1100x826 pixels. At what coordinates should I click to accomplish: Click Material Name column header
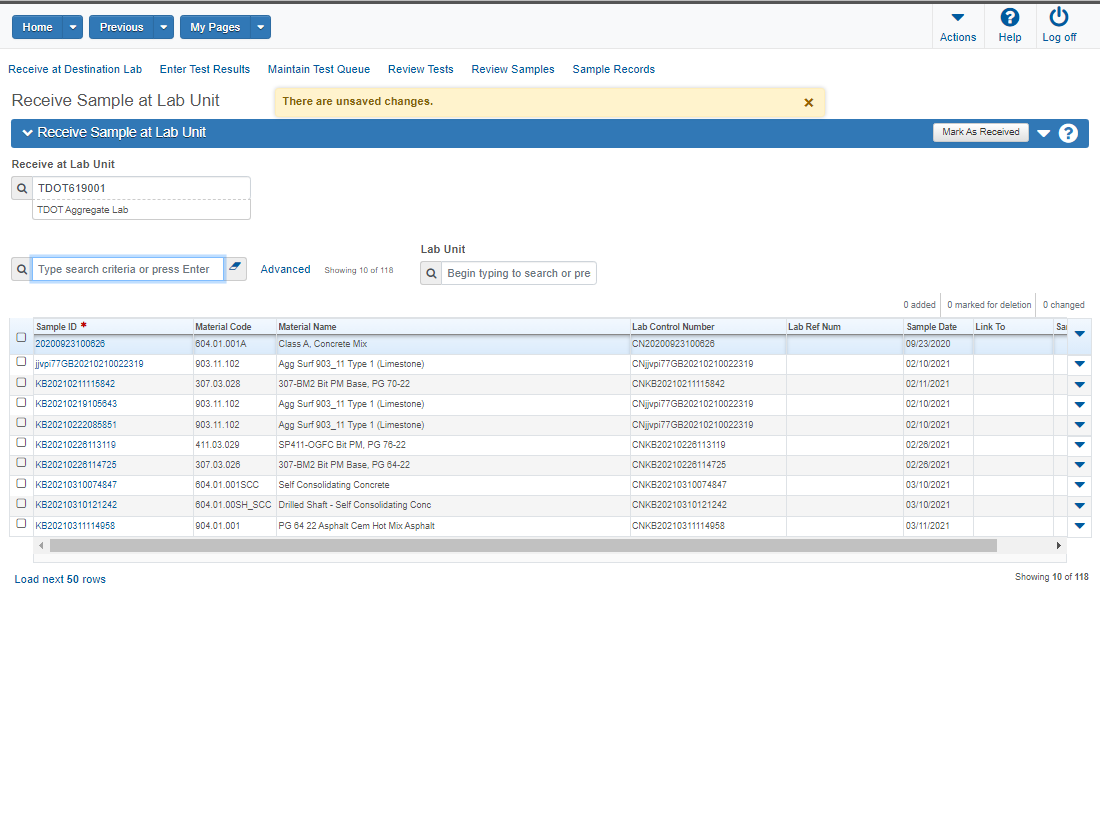tap(307, 327)
